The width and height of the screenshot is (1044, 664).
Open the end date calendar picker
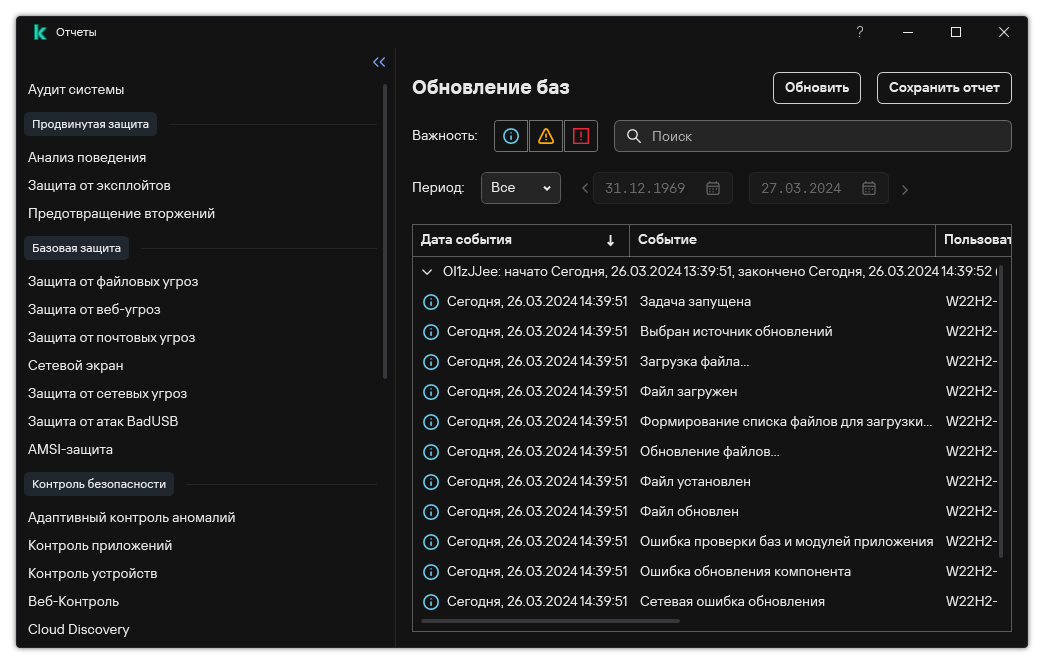[869, 188]
